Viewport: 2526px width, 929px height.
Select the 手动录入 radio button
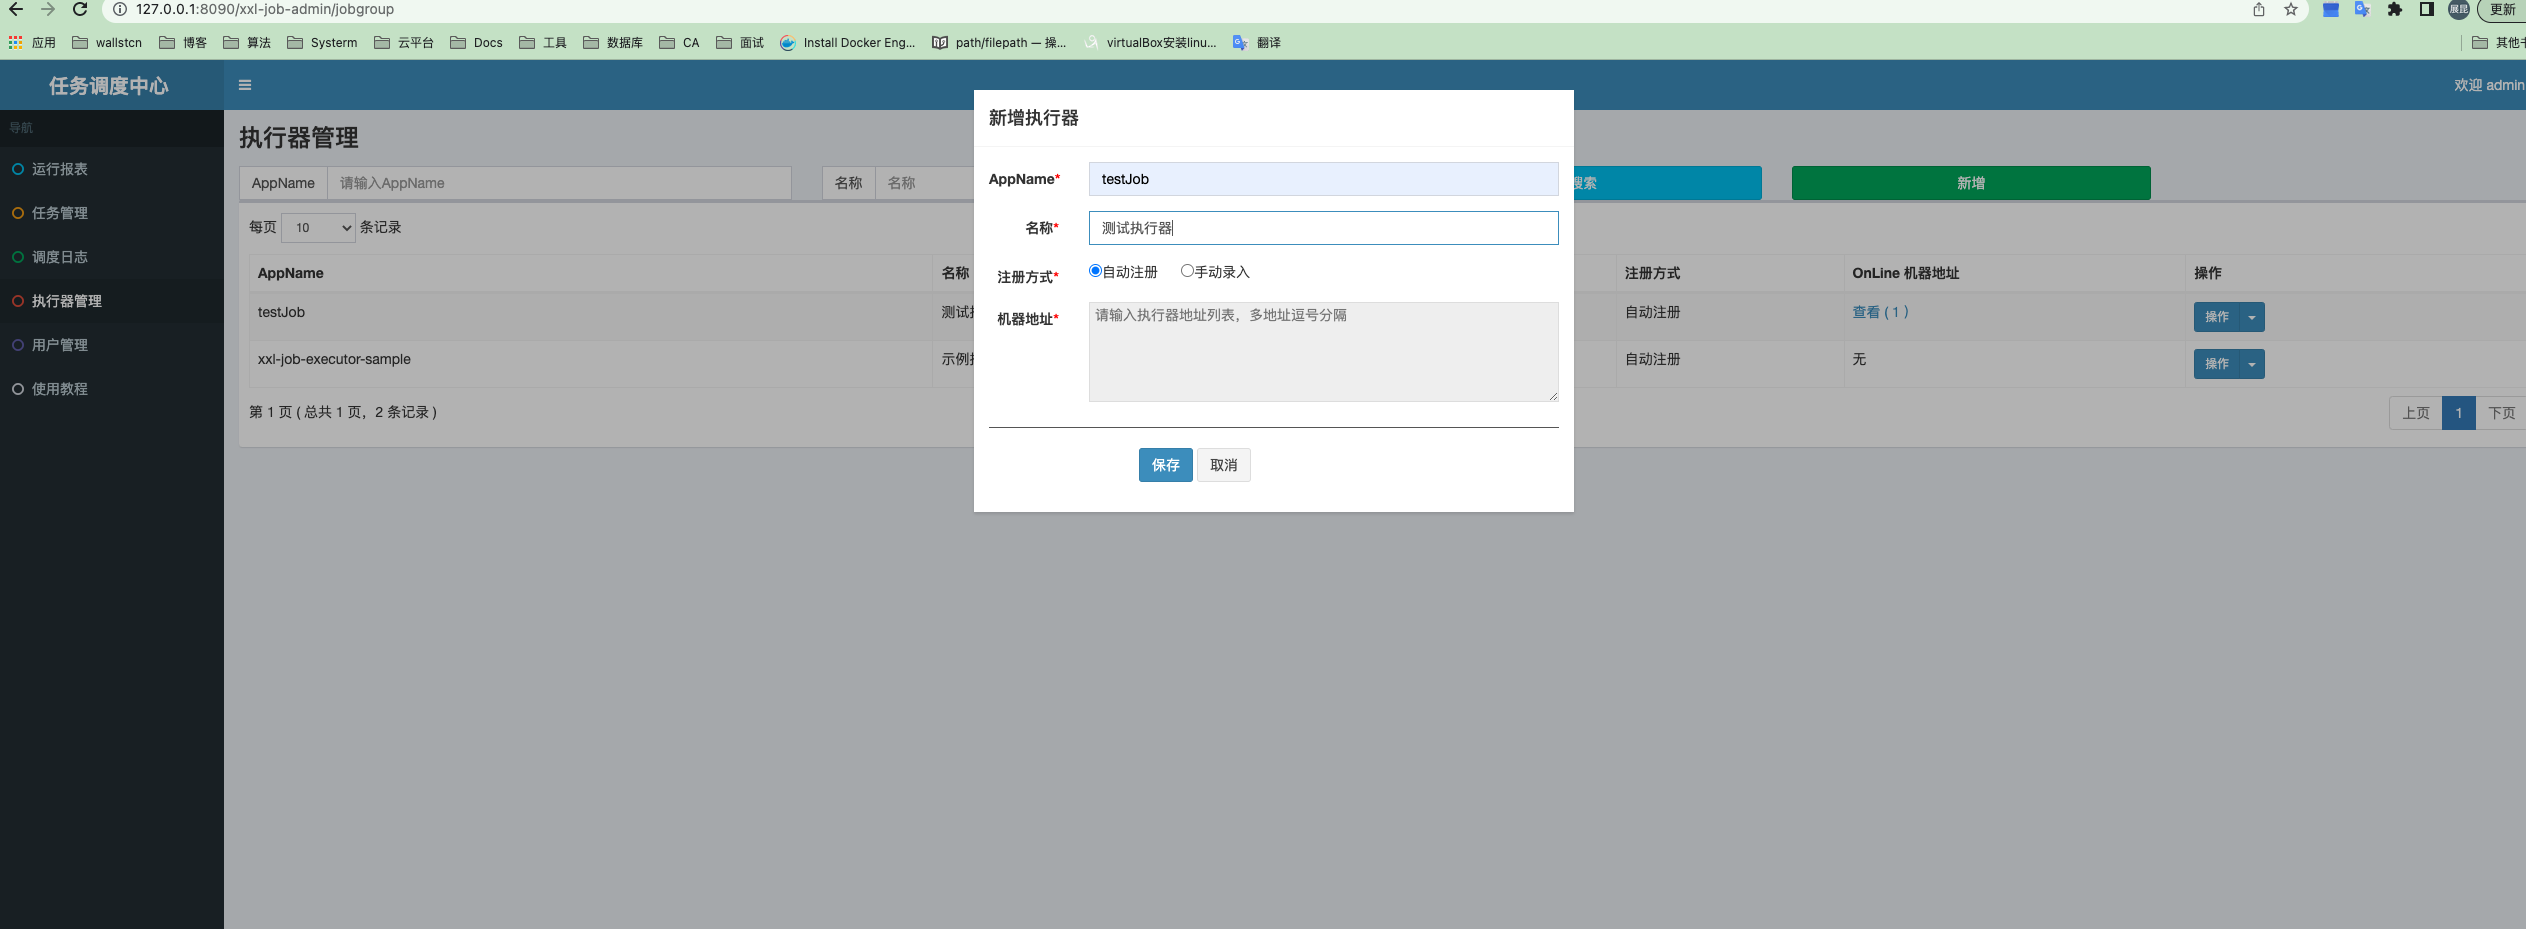pyautogui.click(x=1187, y=271)
